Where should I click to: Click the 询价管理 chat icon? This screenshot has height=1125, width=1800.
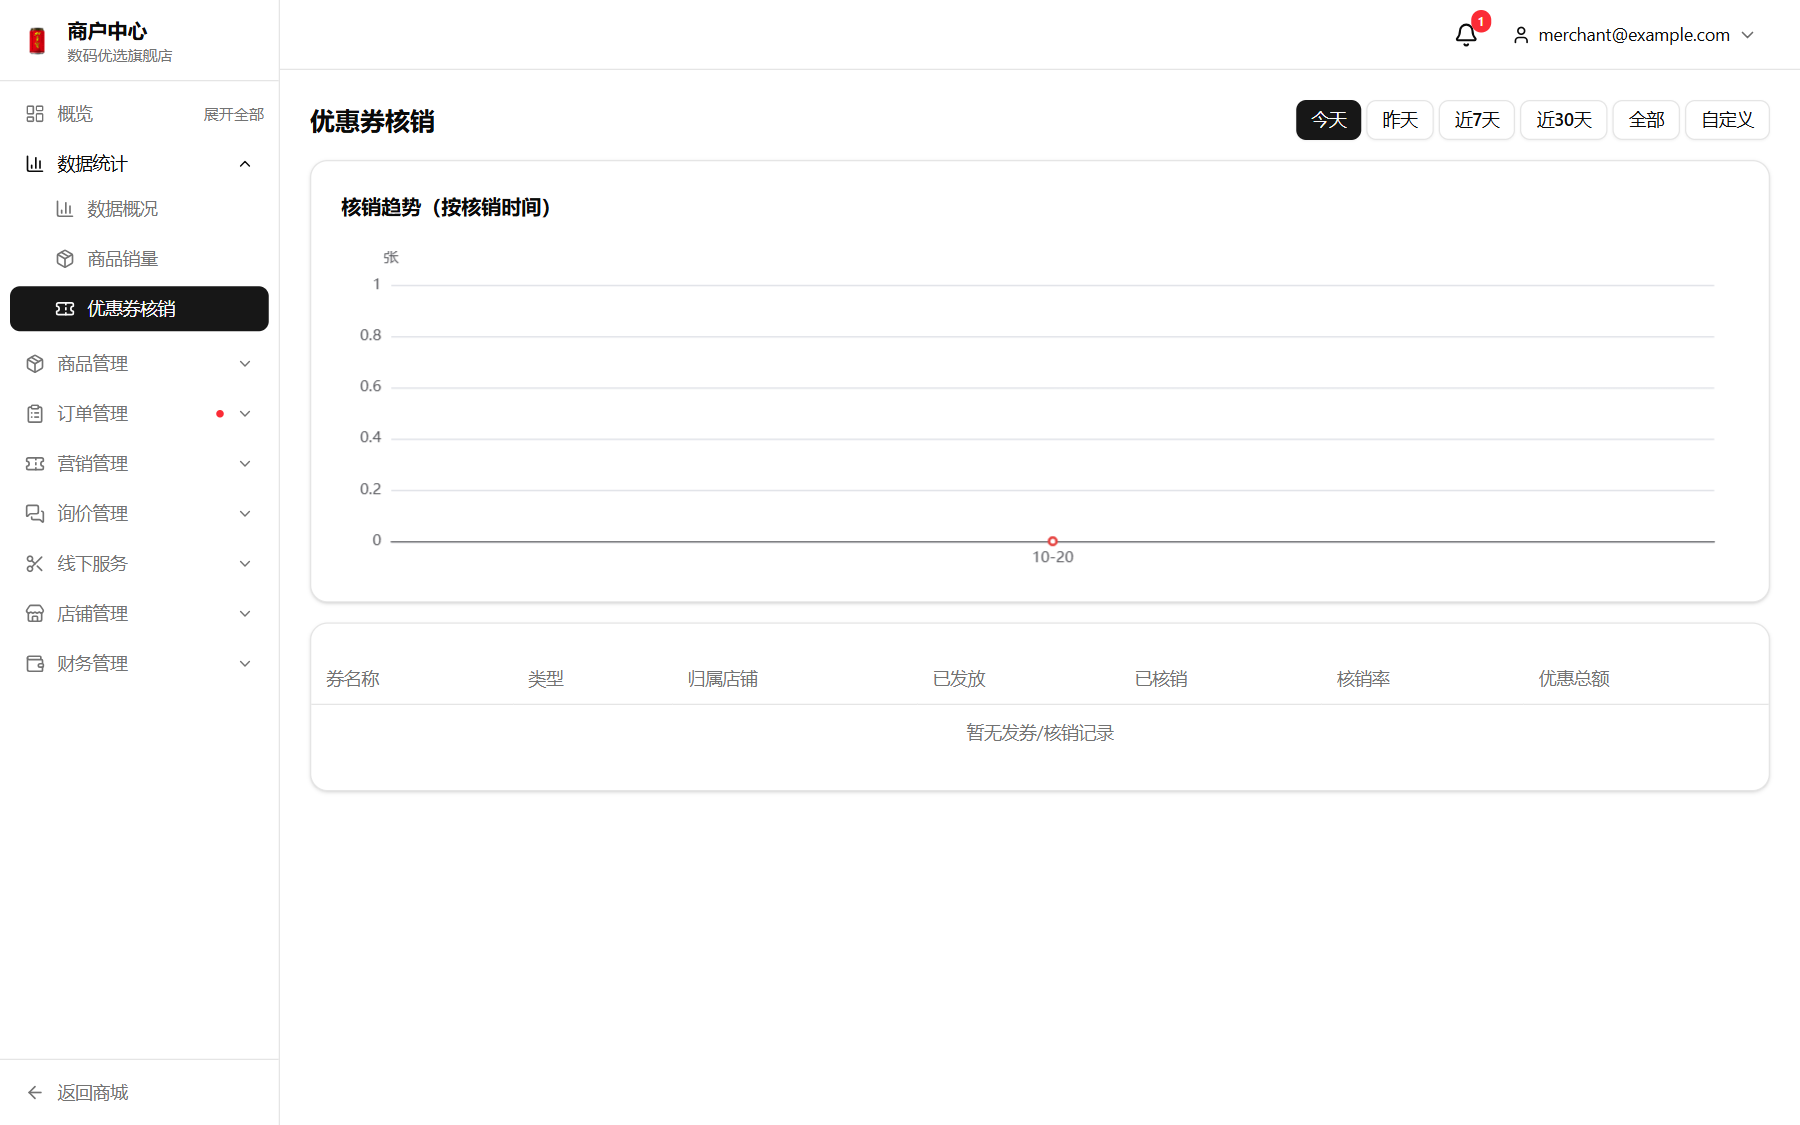click(x=35, y=514)
